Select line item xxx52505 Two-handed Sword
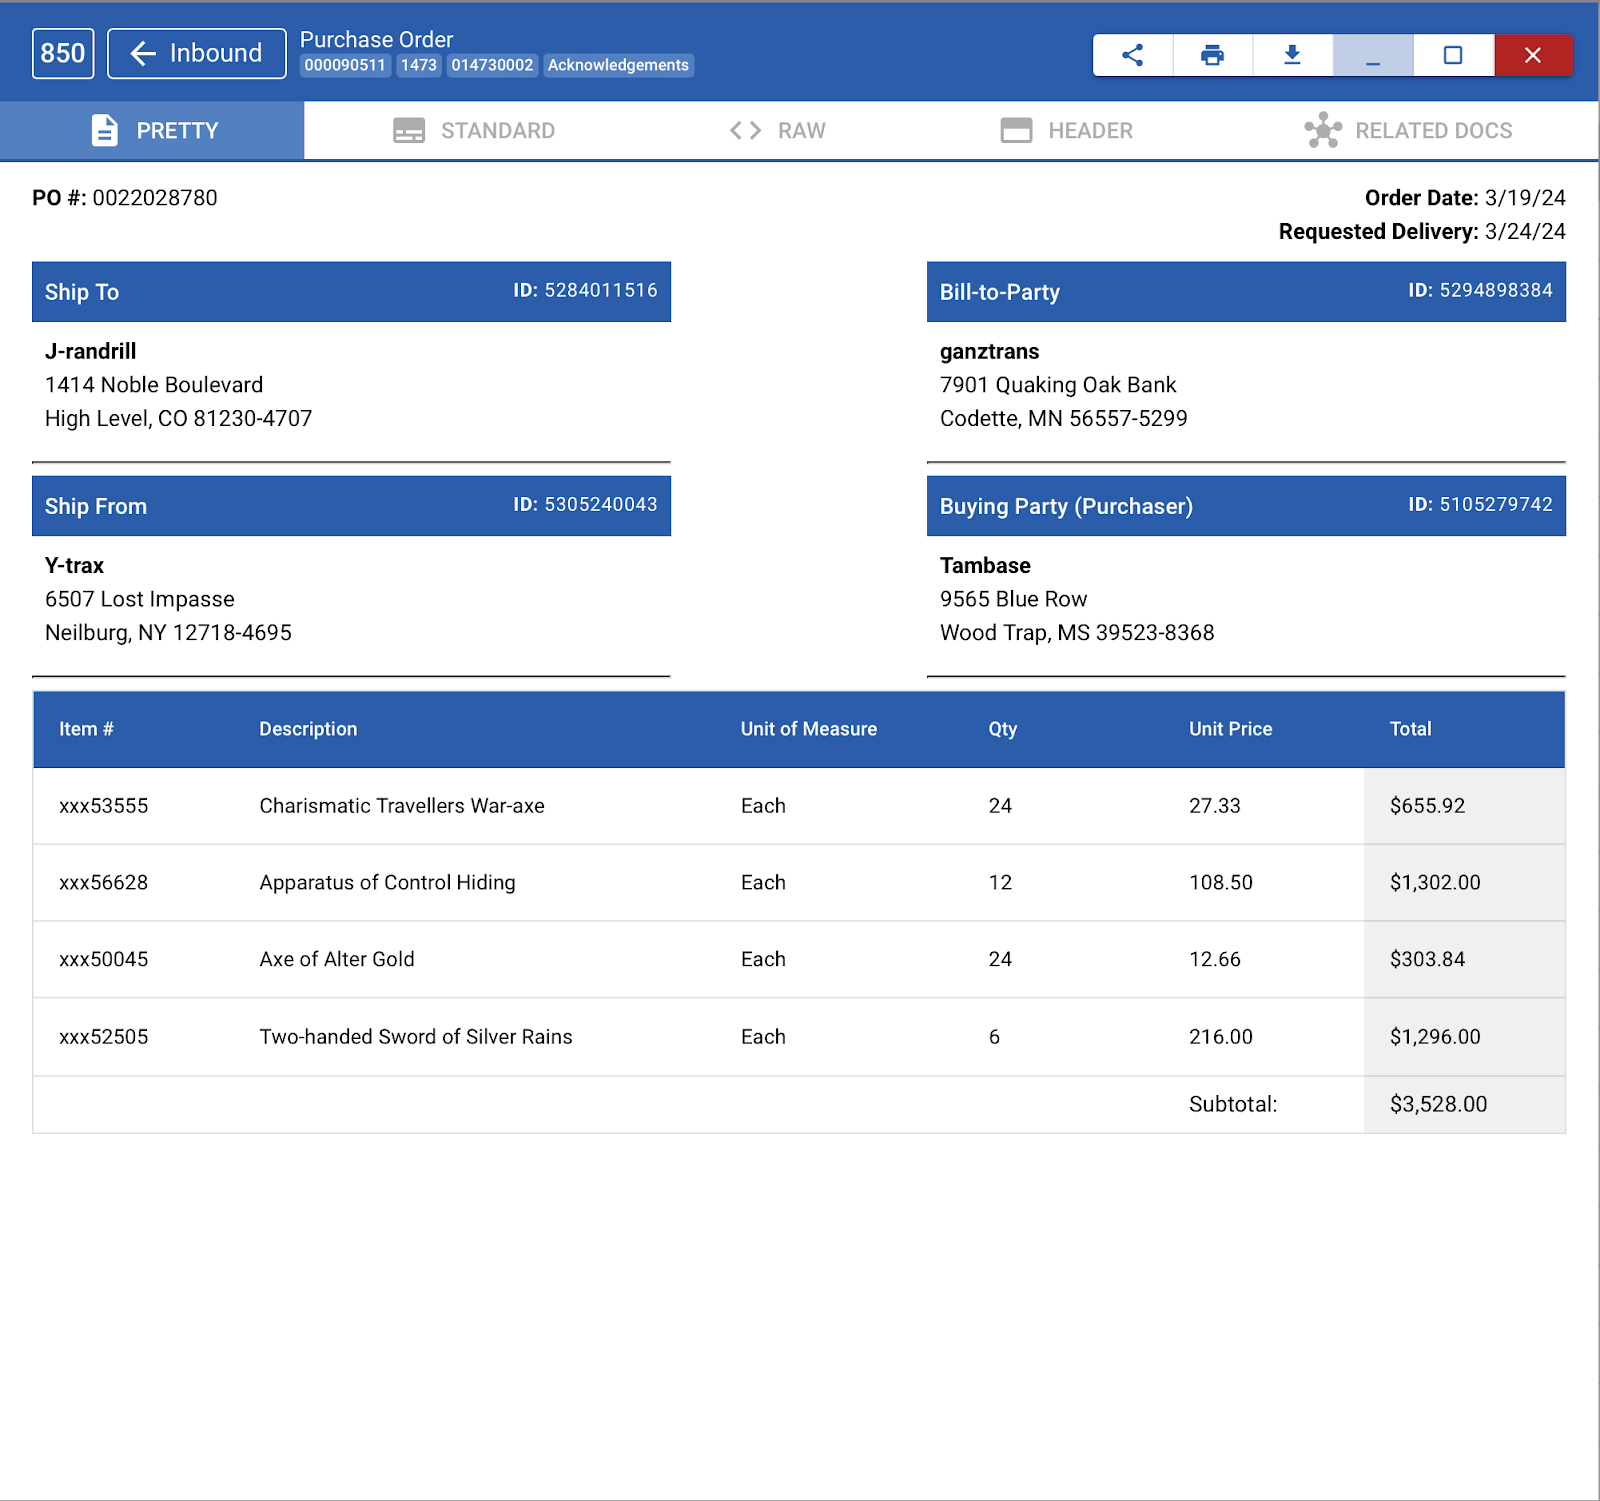This screenshot has height=1501, width=1600. pos(416,1037)
